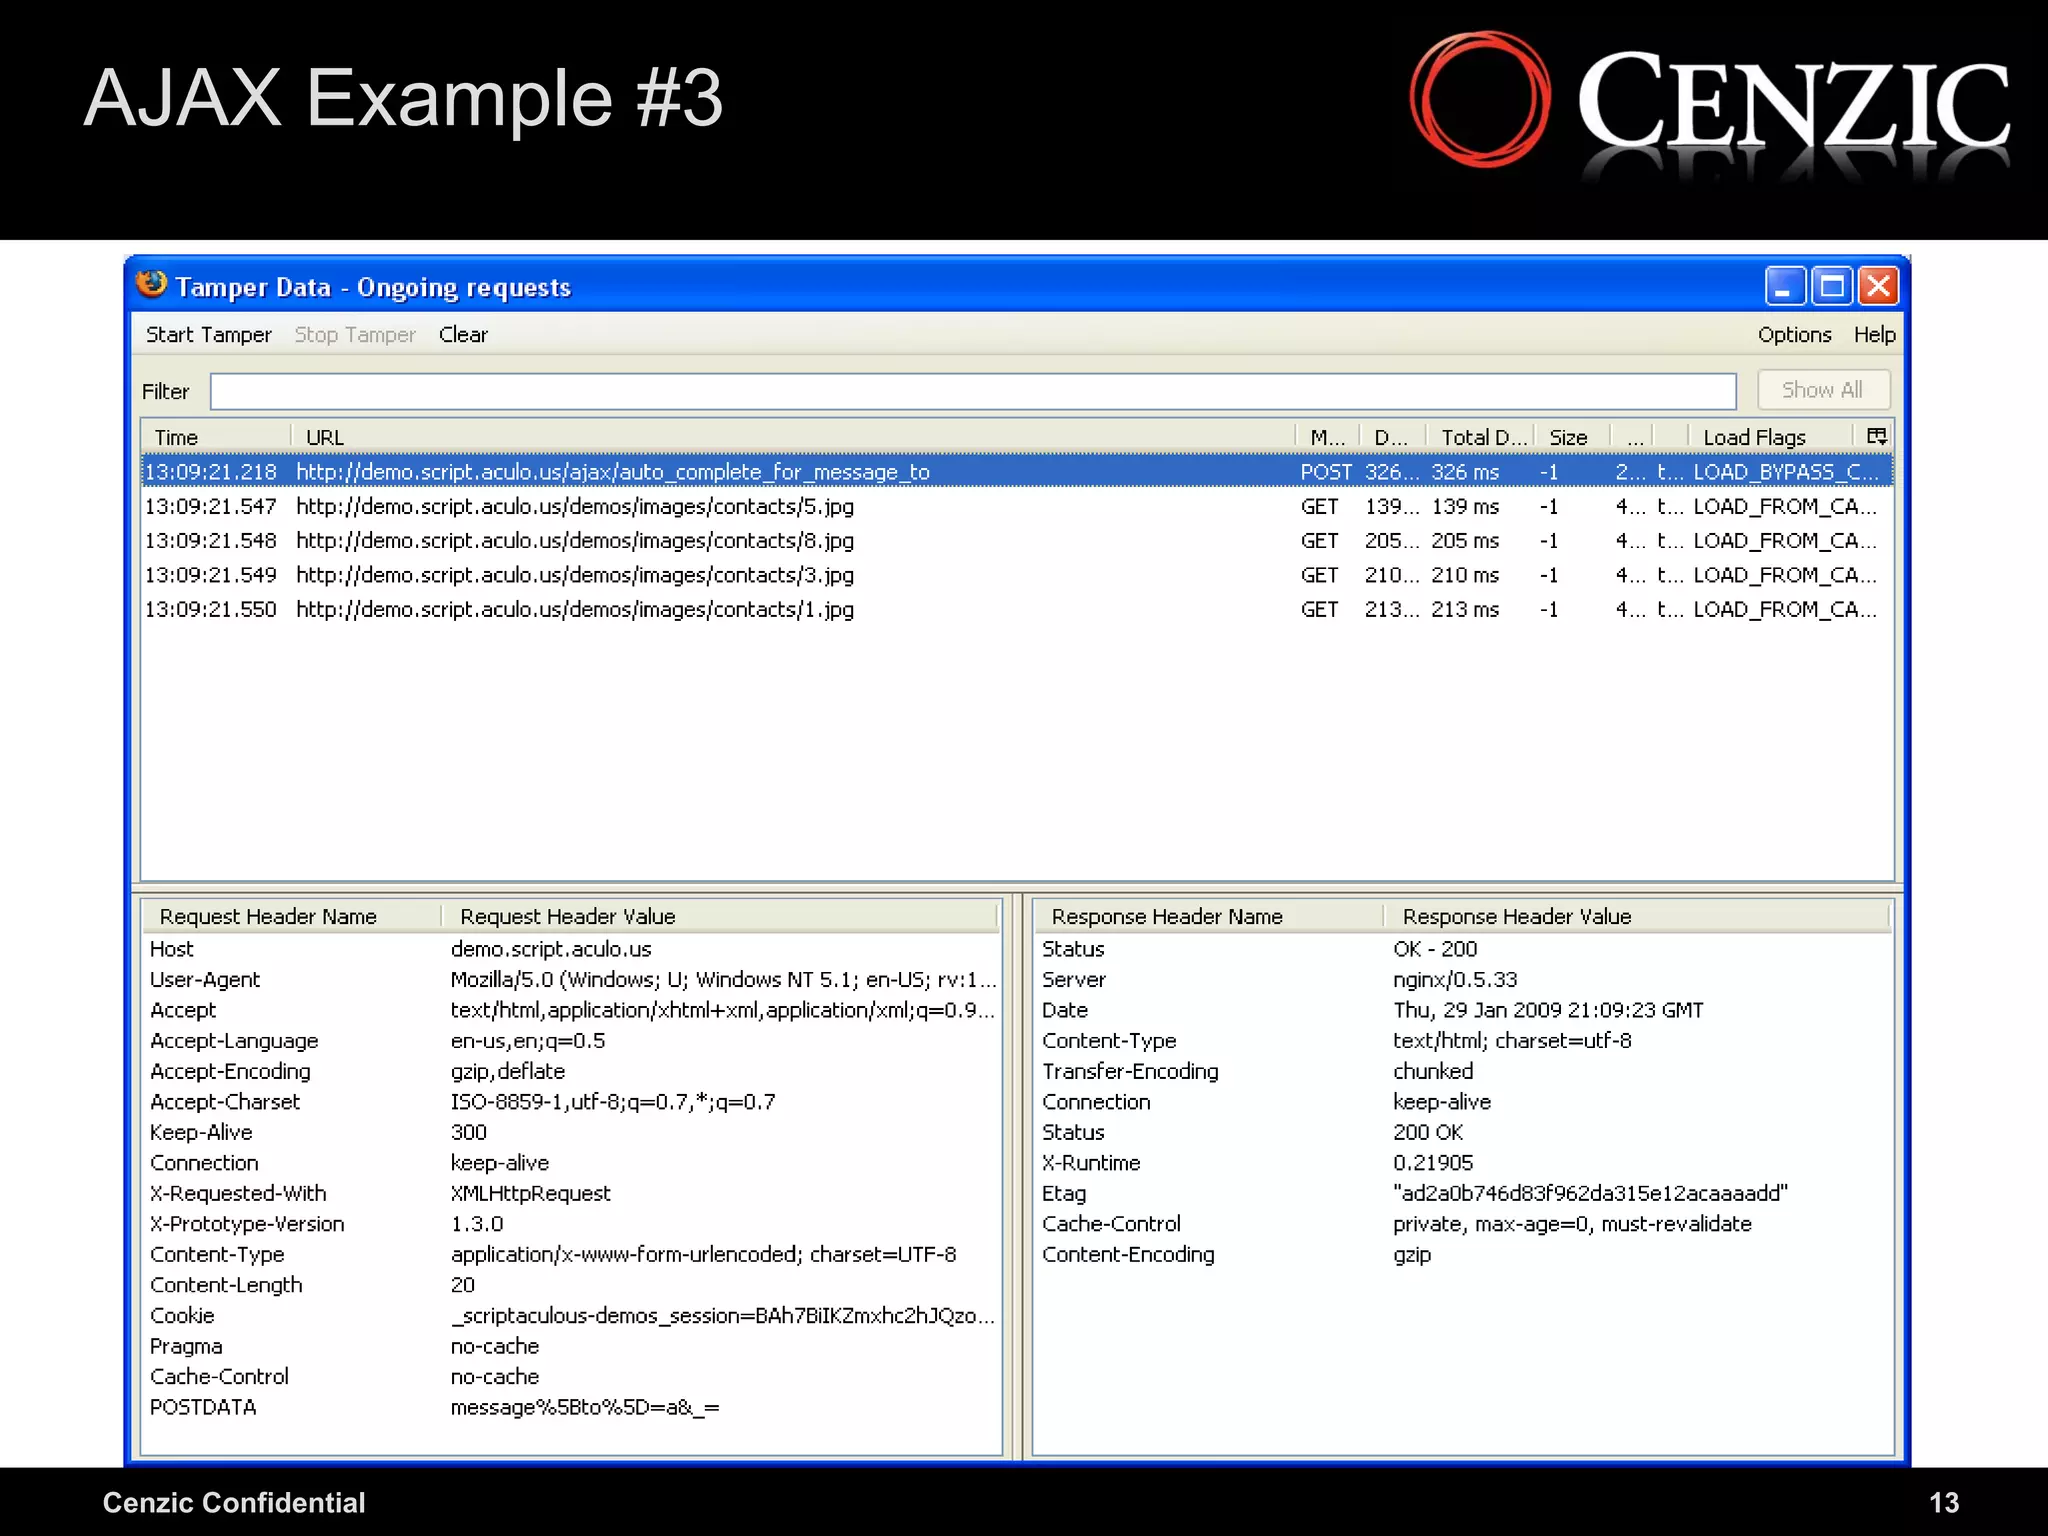Select the Transfer-Encoding response header row
The height and width of the screenshot is (1536, 2048).
click(1463, 1071)
